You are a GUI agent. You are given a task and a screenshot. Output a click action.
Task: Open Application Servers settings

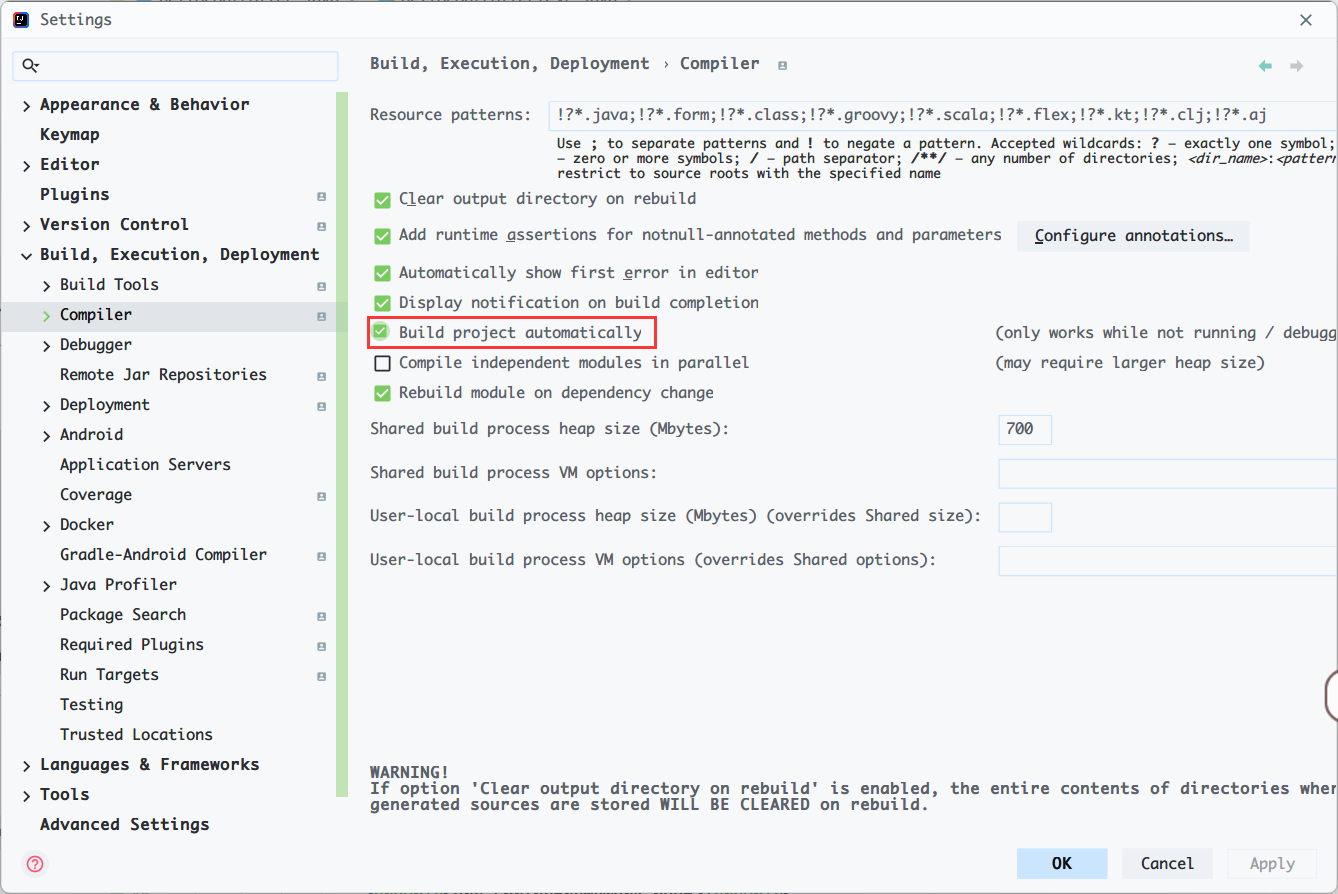click(x=145, y=464)
